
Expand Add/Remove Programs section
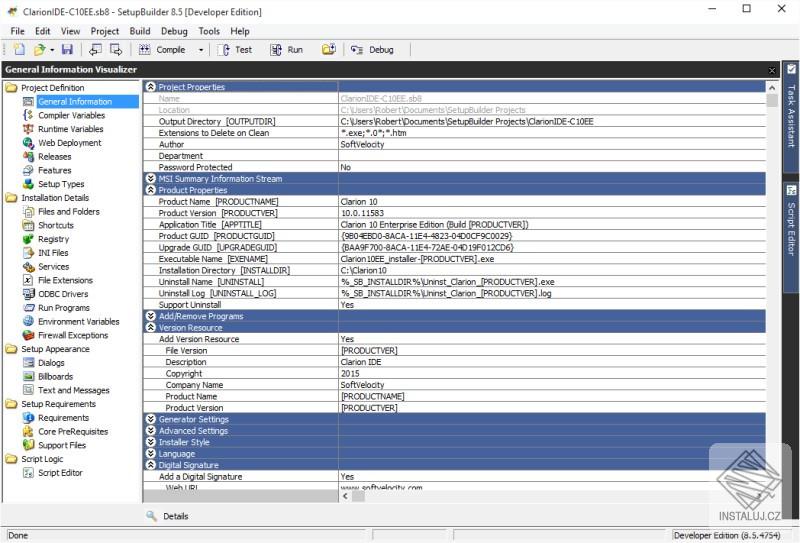pos(151,316)
